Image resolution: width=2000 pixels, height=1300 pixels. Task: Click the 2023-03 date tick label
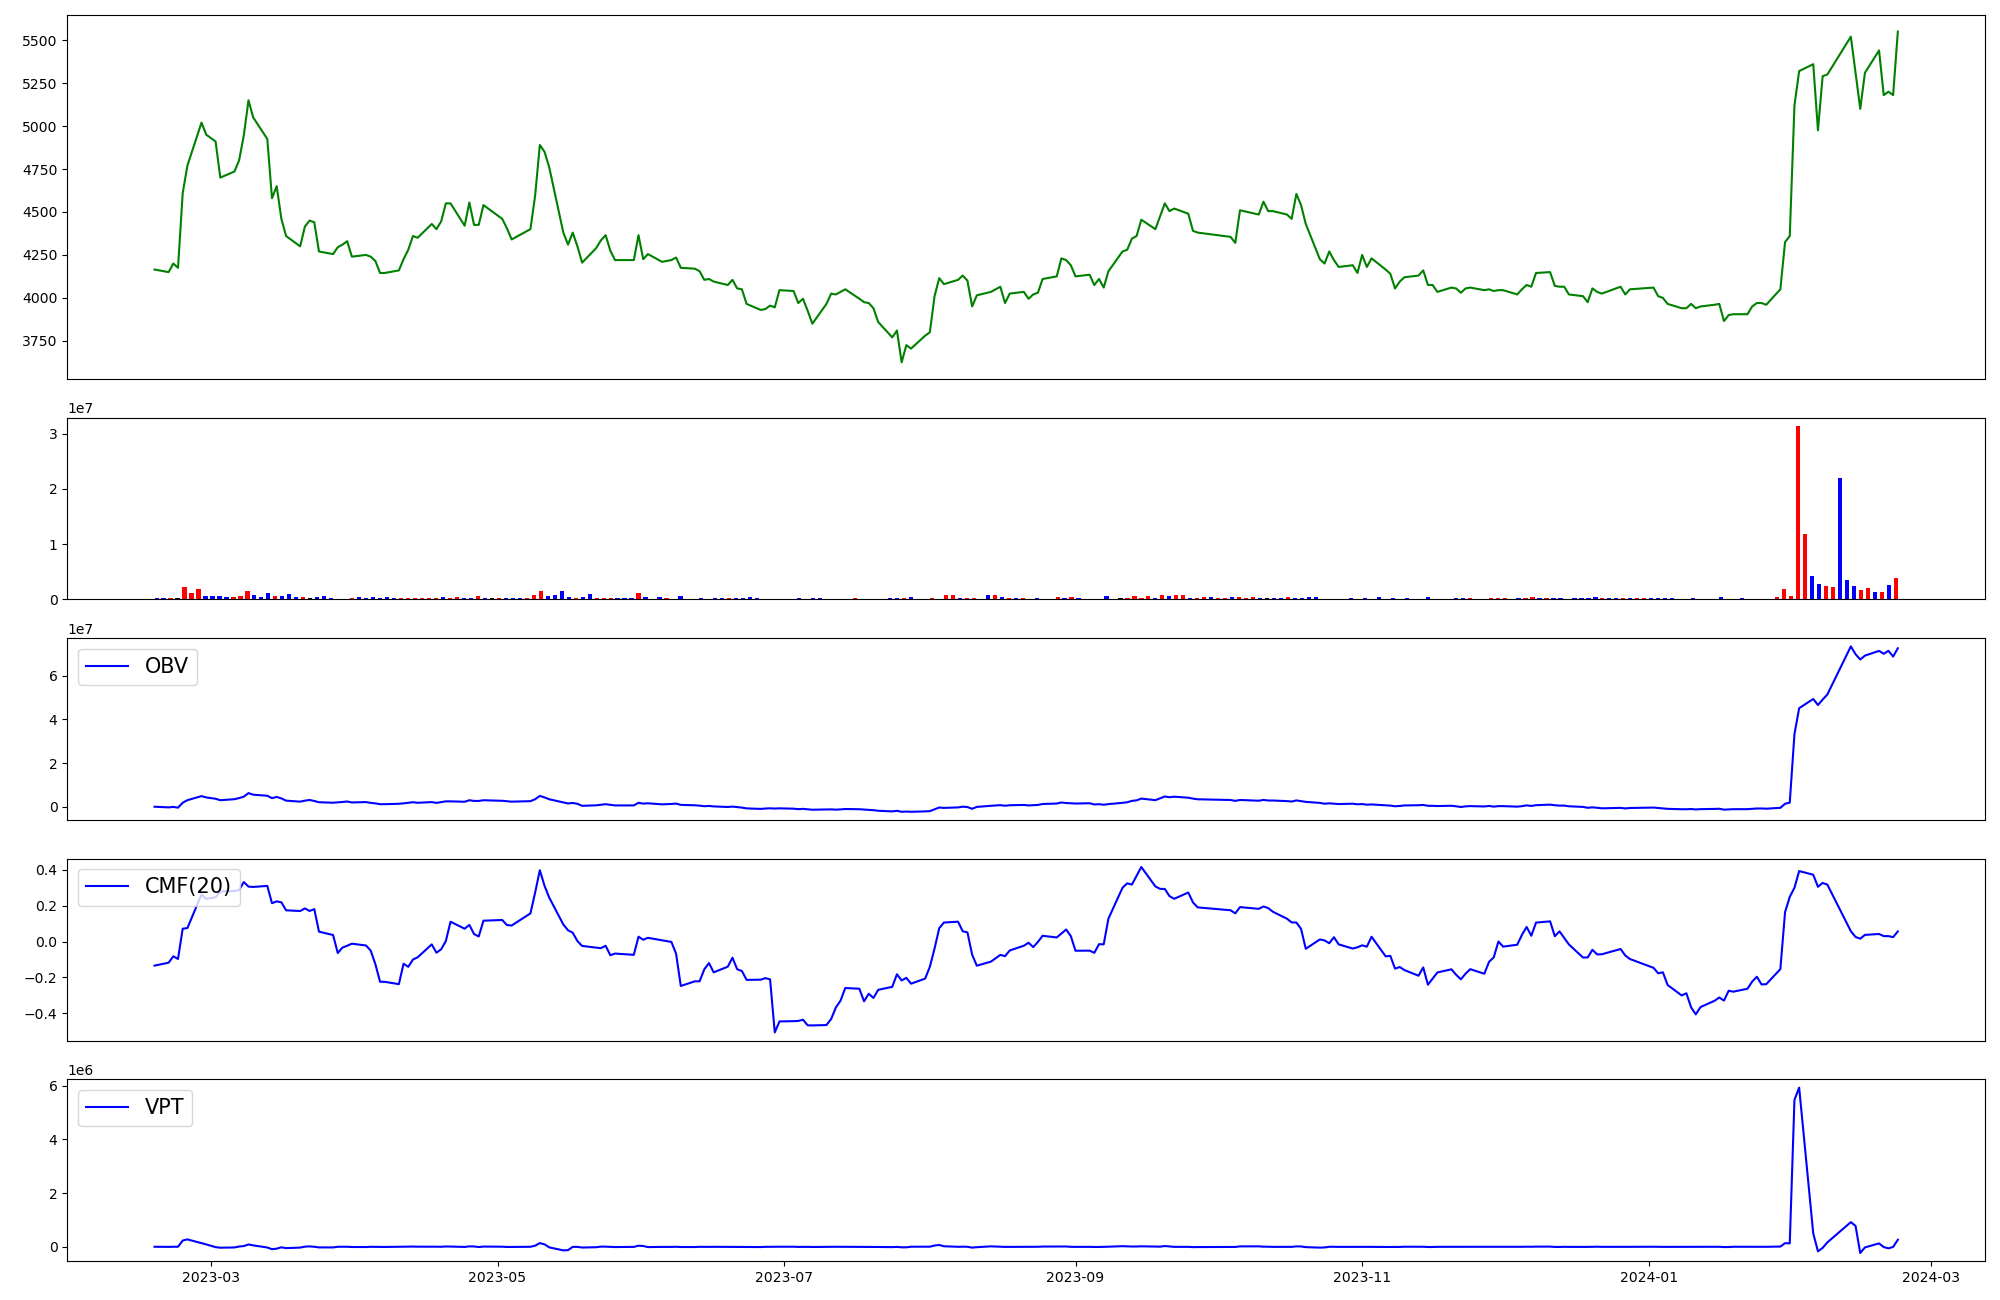click(211, 1277)
